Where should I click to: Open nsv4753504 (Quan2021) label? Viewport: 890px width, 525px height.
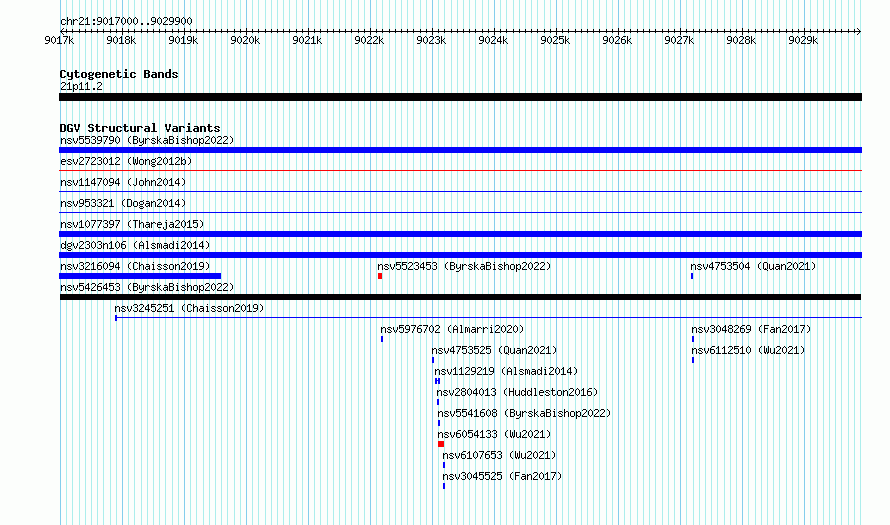753,266
